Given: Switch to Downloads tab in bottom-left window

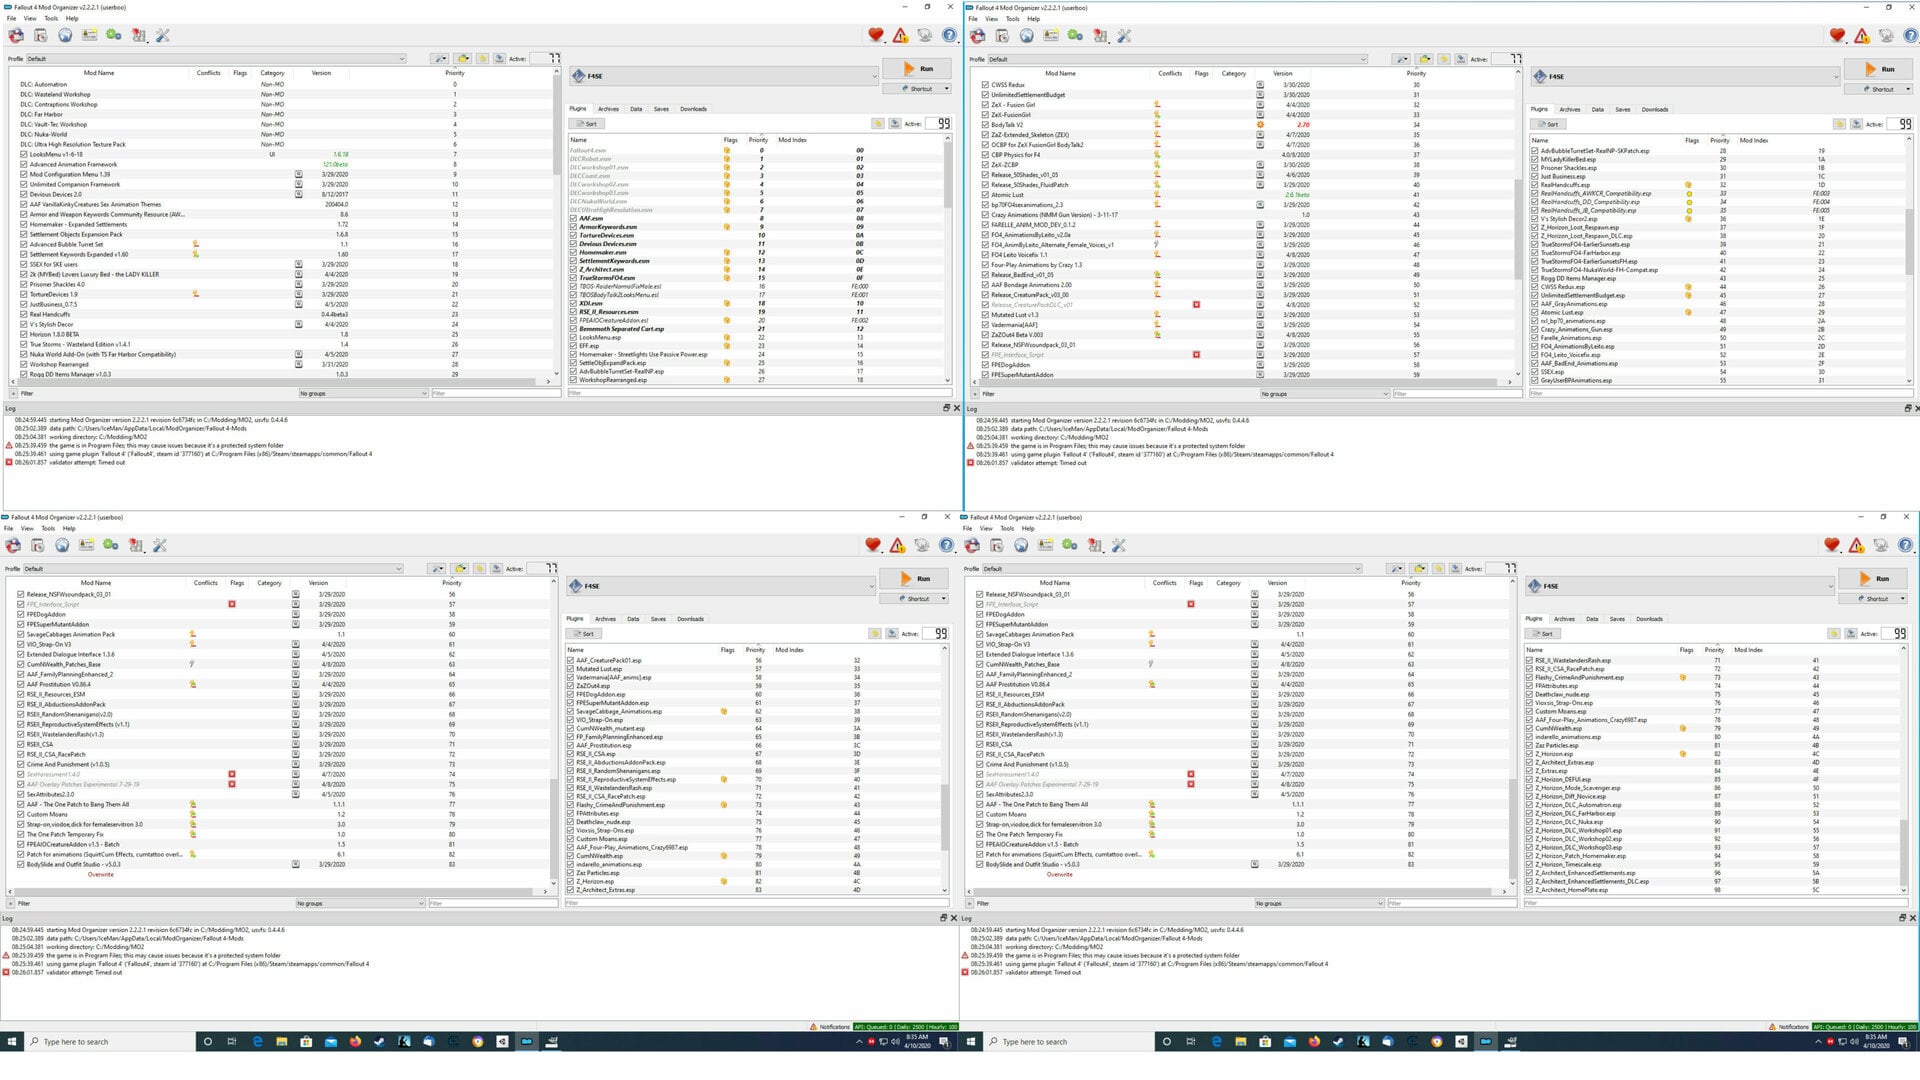Looking at the screenshot, I should tap(690, 619).
